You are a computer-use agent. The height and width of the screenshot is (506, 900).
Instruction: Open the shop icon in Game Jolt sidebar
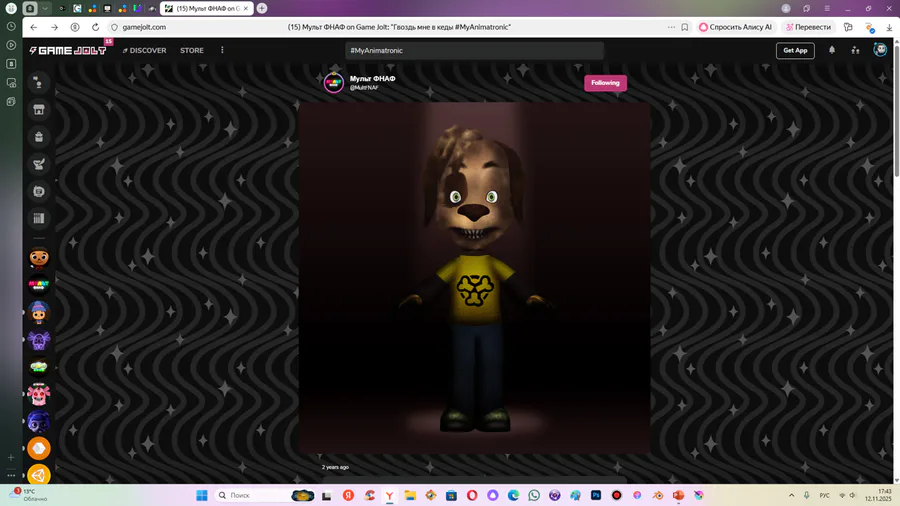coord(38,110)
